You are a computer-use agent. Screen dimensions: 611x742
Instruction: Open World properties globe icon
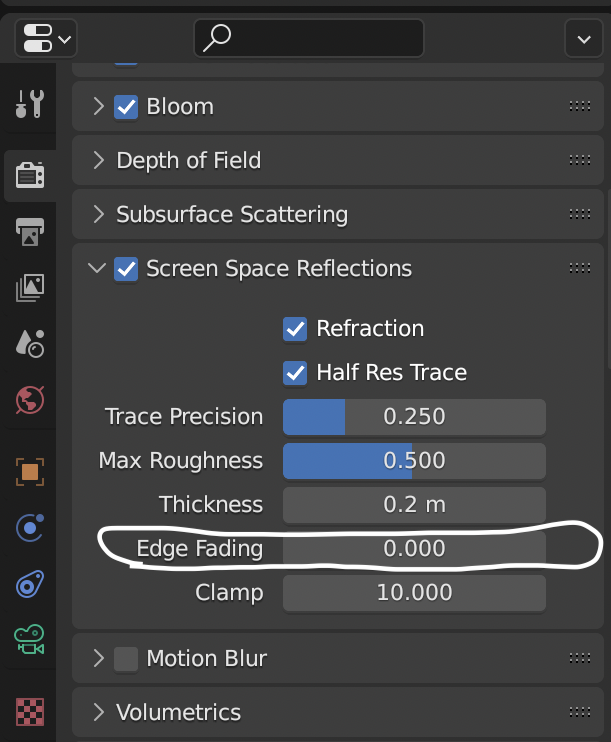click(30, 400)
